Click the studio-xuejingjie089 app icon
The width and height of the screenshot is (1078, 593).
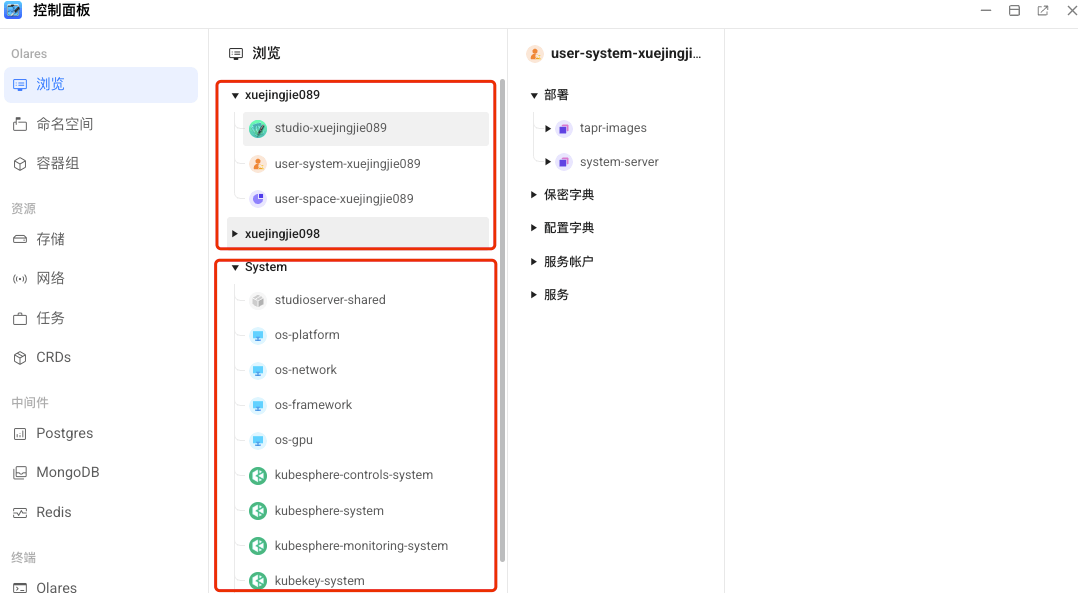[x=257, y=128]
